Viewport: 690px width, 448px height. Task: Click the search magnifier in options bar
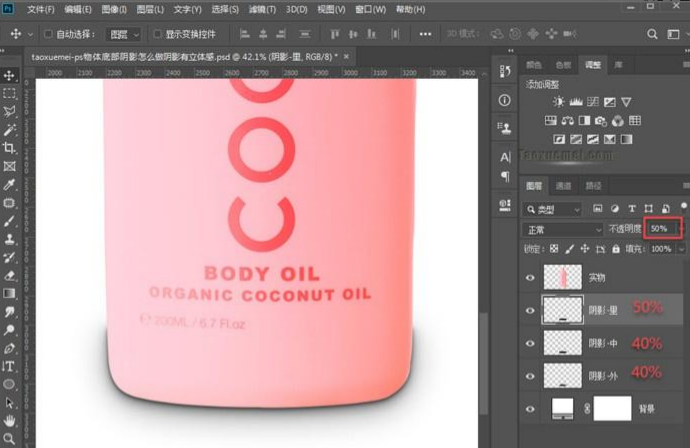coord(652,34)
